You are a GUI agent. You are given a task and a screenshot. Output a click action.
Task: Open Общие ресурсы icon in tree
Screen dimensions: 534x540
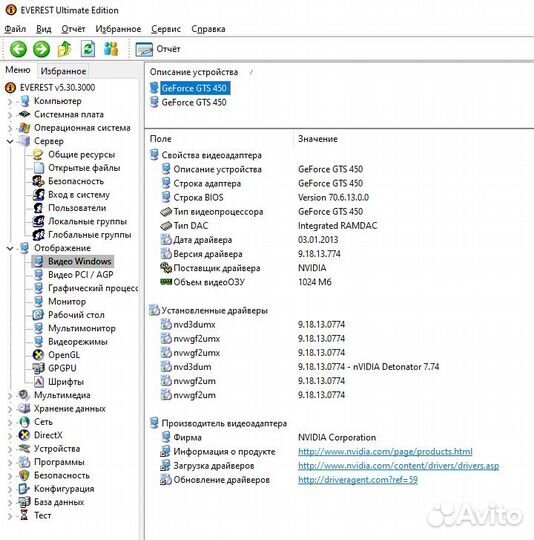[x=38, y=155]
